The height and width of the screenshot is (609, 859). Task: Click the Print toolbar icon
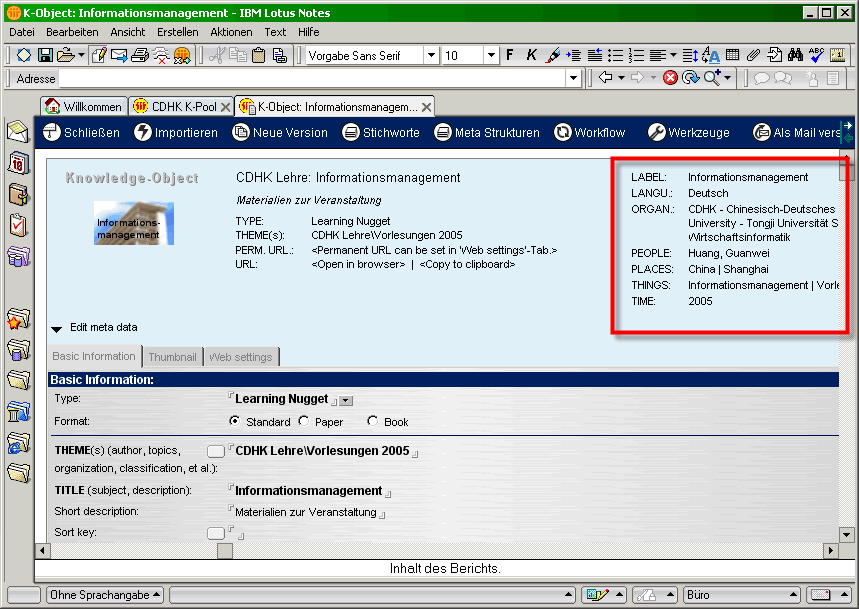140,55
